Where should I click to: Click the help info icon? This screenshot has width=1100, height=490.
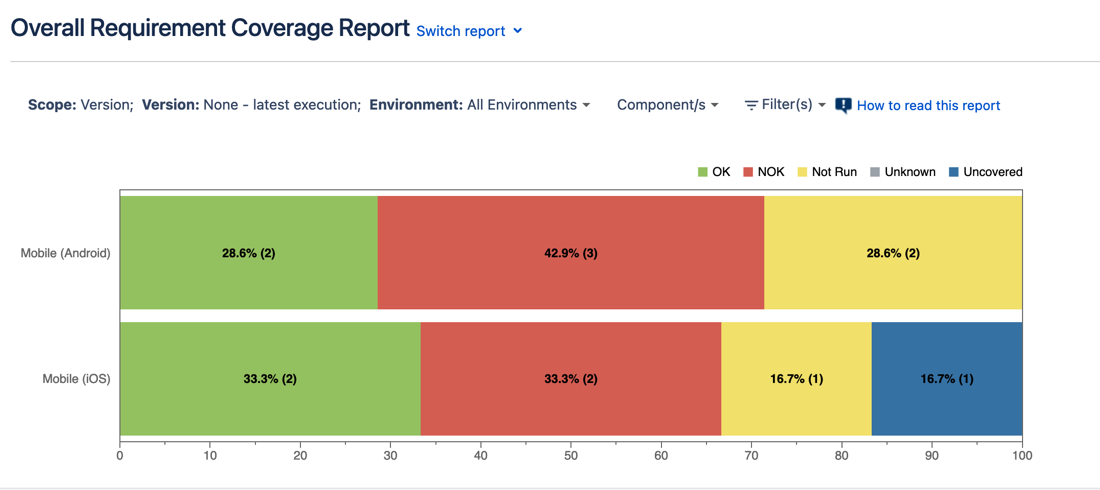point(843,105)
